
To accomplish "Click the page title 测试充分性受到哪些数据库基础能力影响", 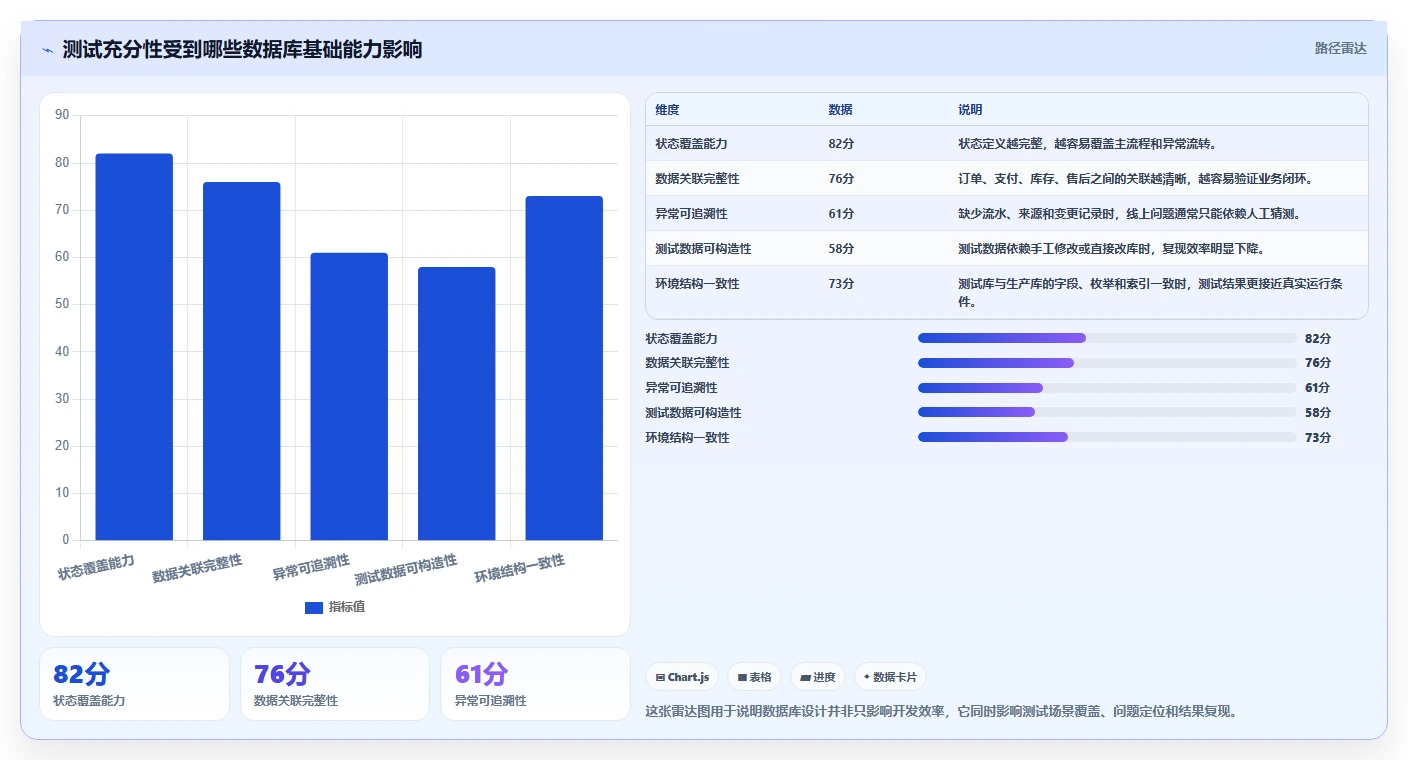I will [242, 49].
